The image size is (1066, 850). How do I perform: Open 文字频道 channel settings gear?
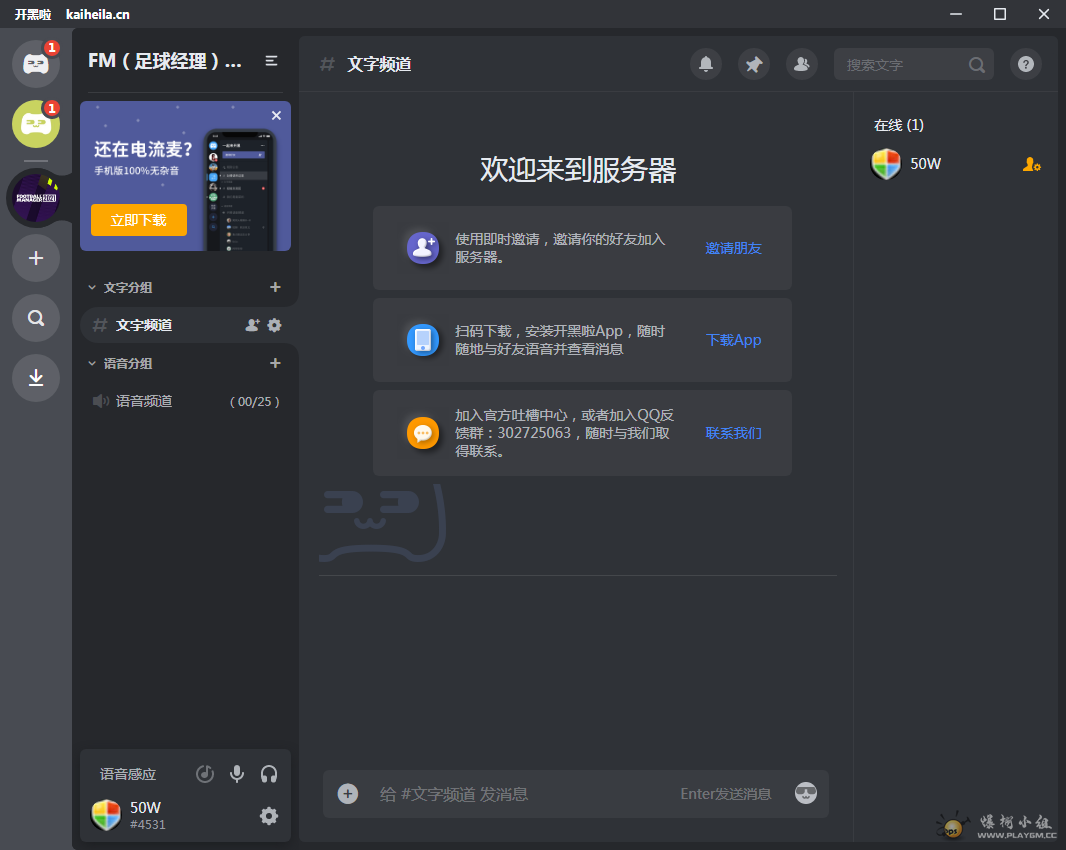point(275,325)
